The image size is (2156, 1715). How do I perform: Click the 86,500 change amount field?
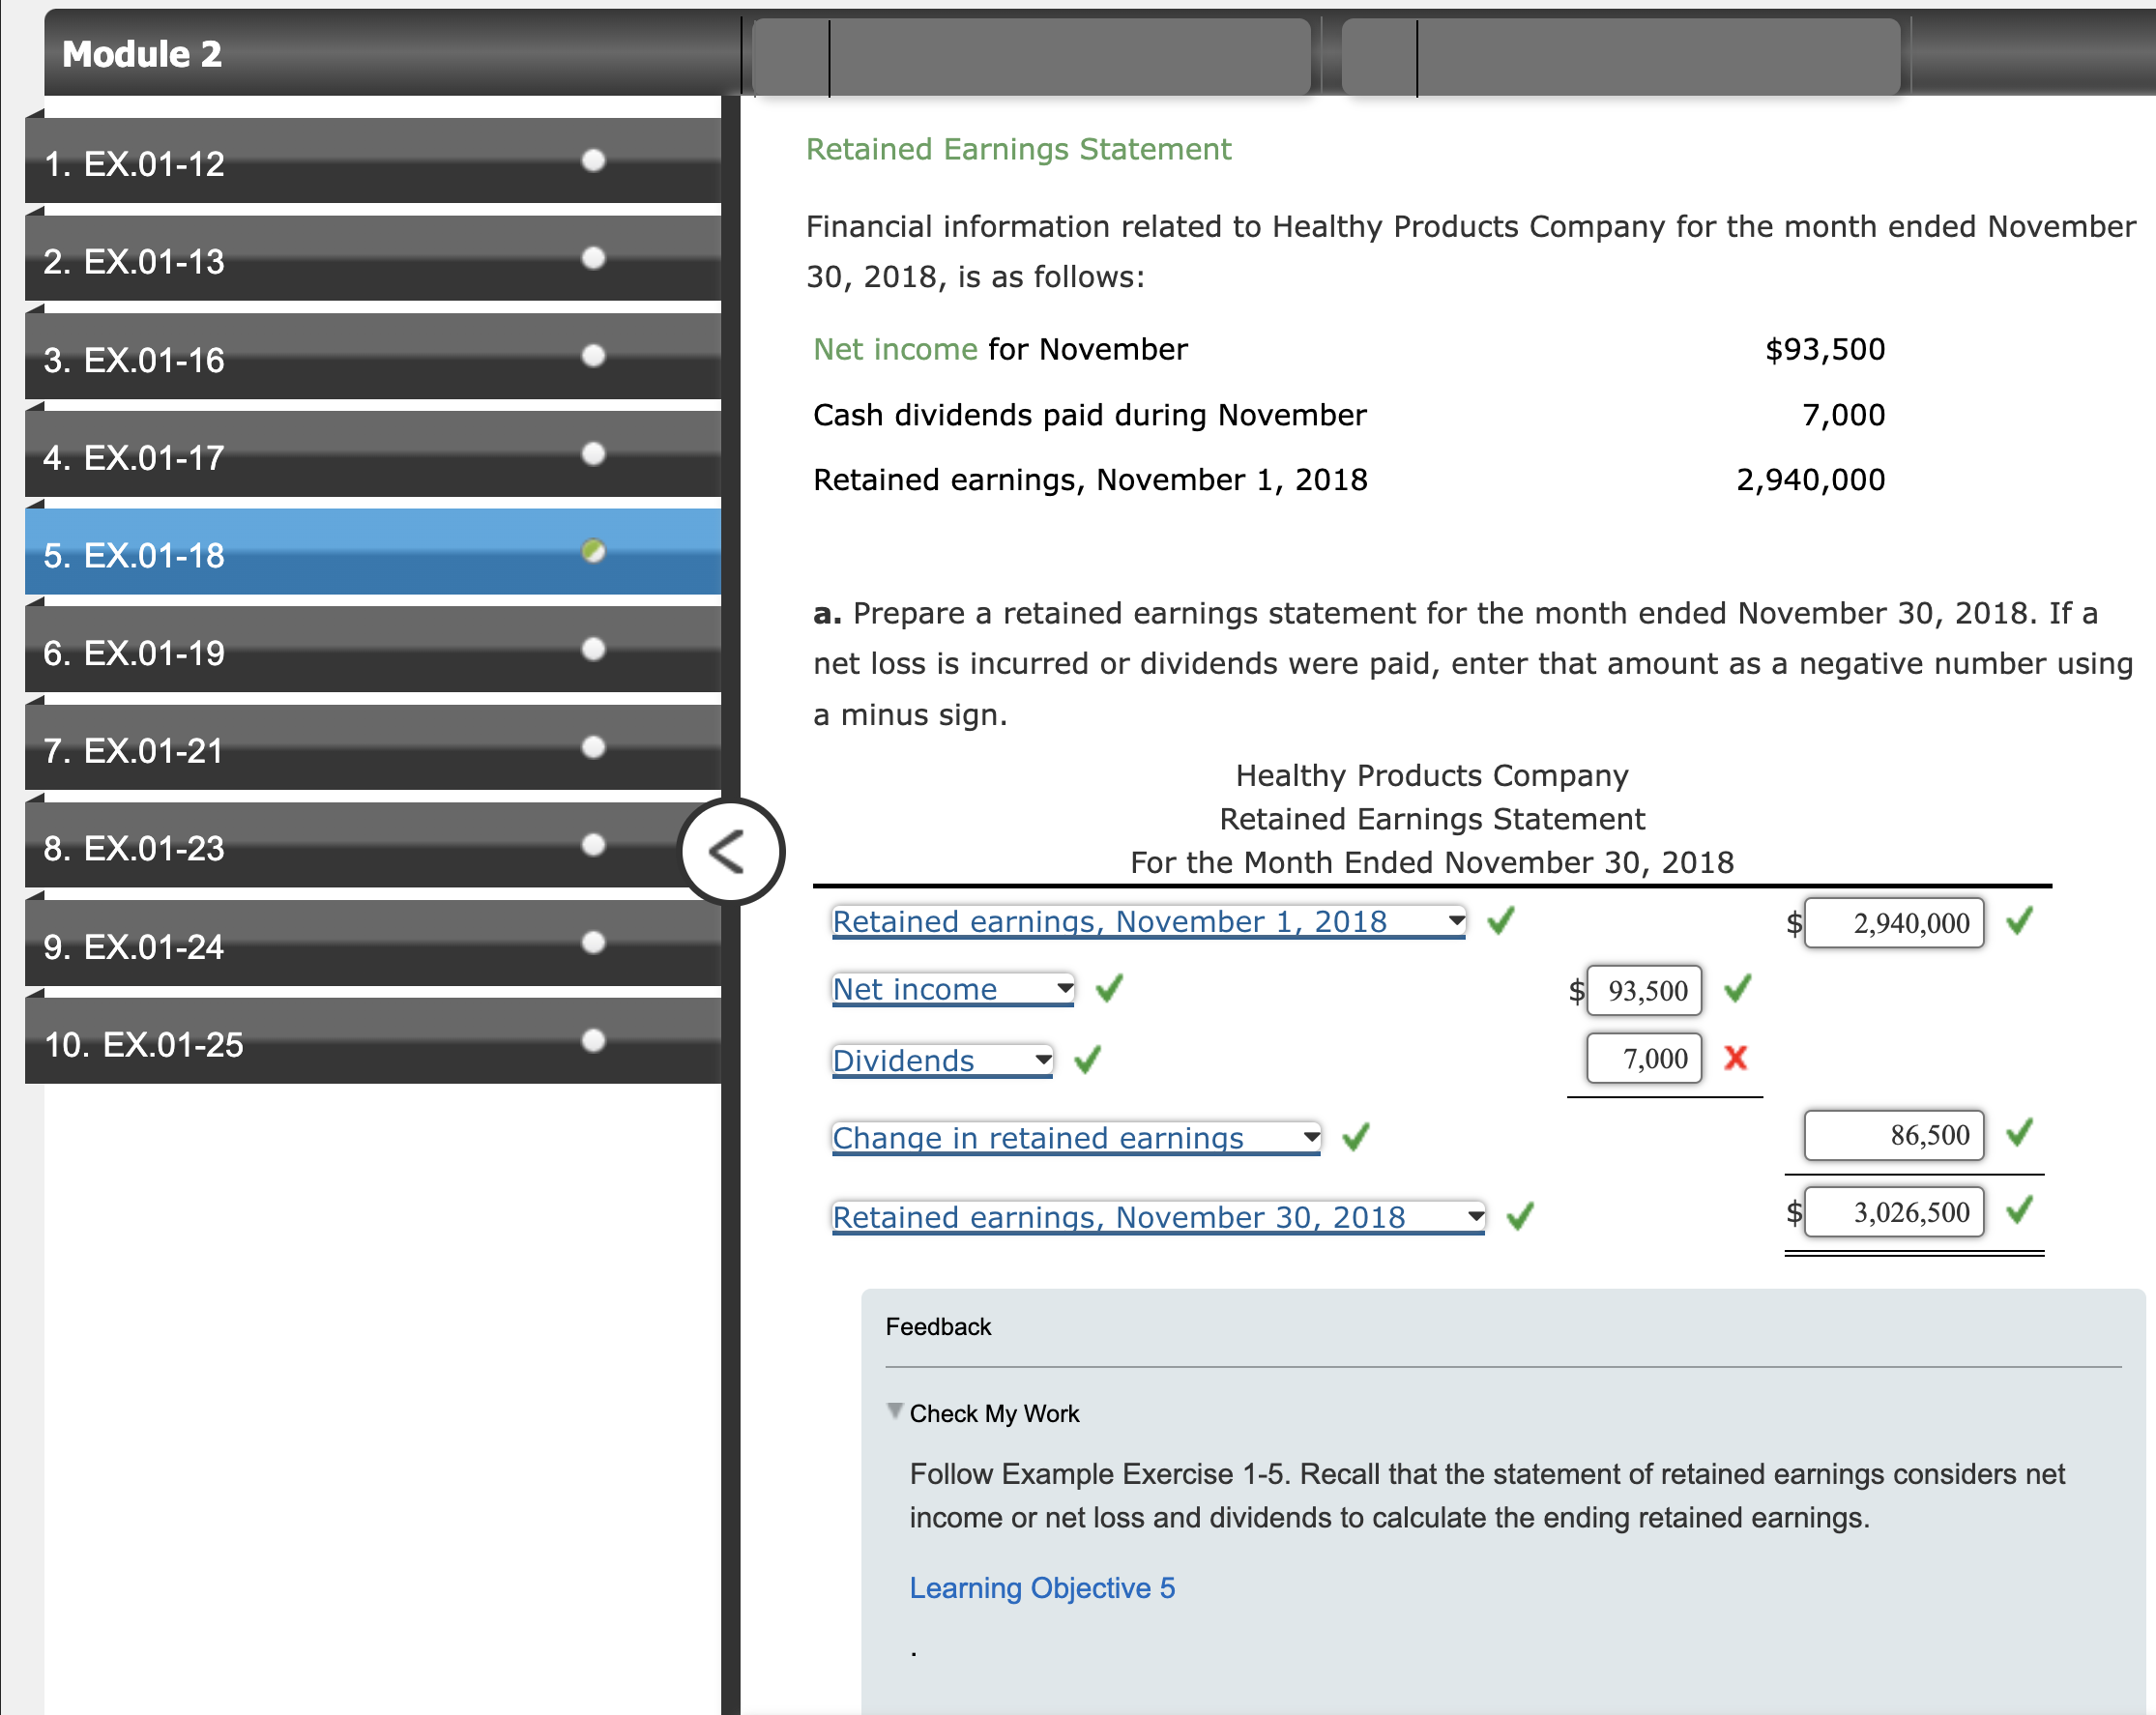(x=1894, y=1134)
